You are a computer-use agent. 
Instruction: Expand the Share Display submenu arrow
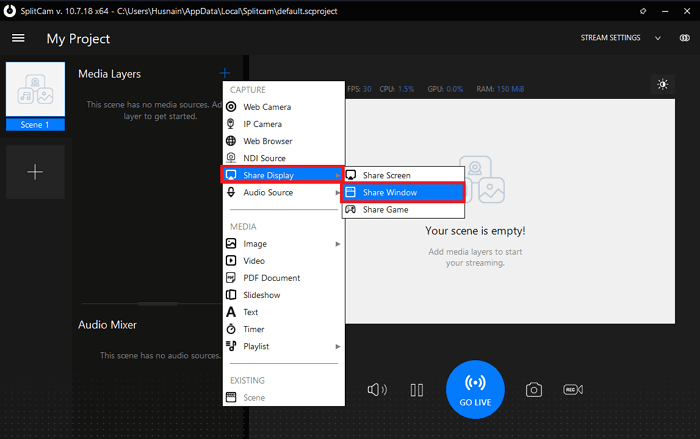(338, 175)
